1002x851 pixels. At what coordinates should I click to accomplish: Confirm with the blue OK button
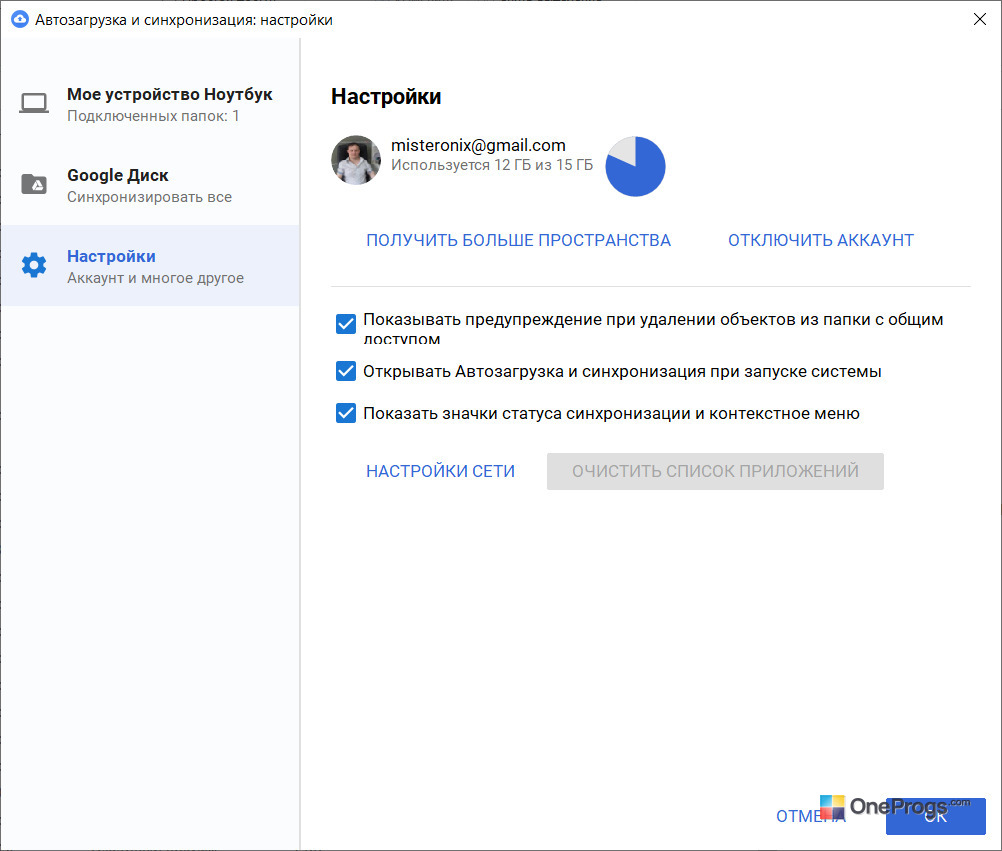click(936, 816)
